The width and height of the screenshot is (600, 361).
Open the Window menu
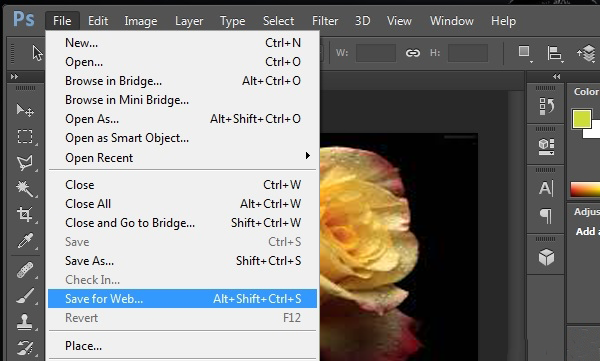point(452,21)
